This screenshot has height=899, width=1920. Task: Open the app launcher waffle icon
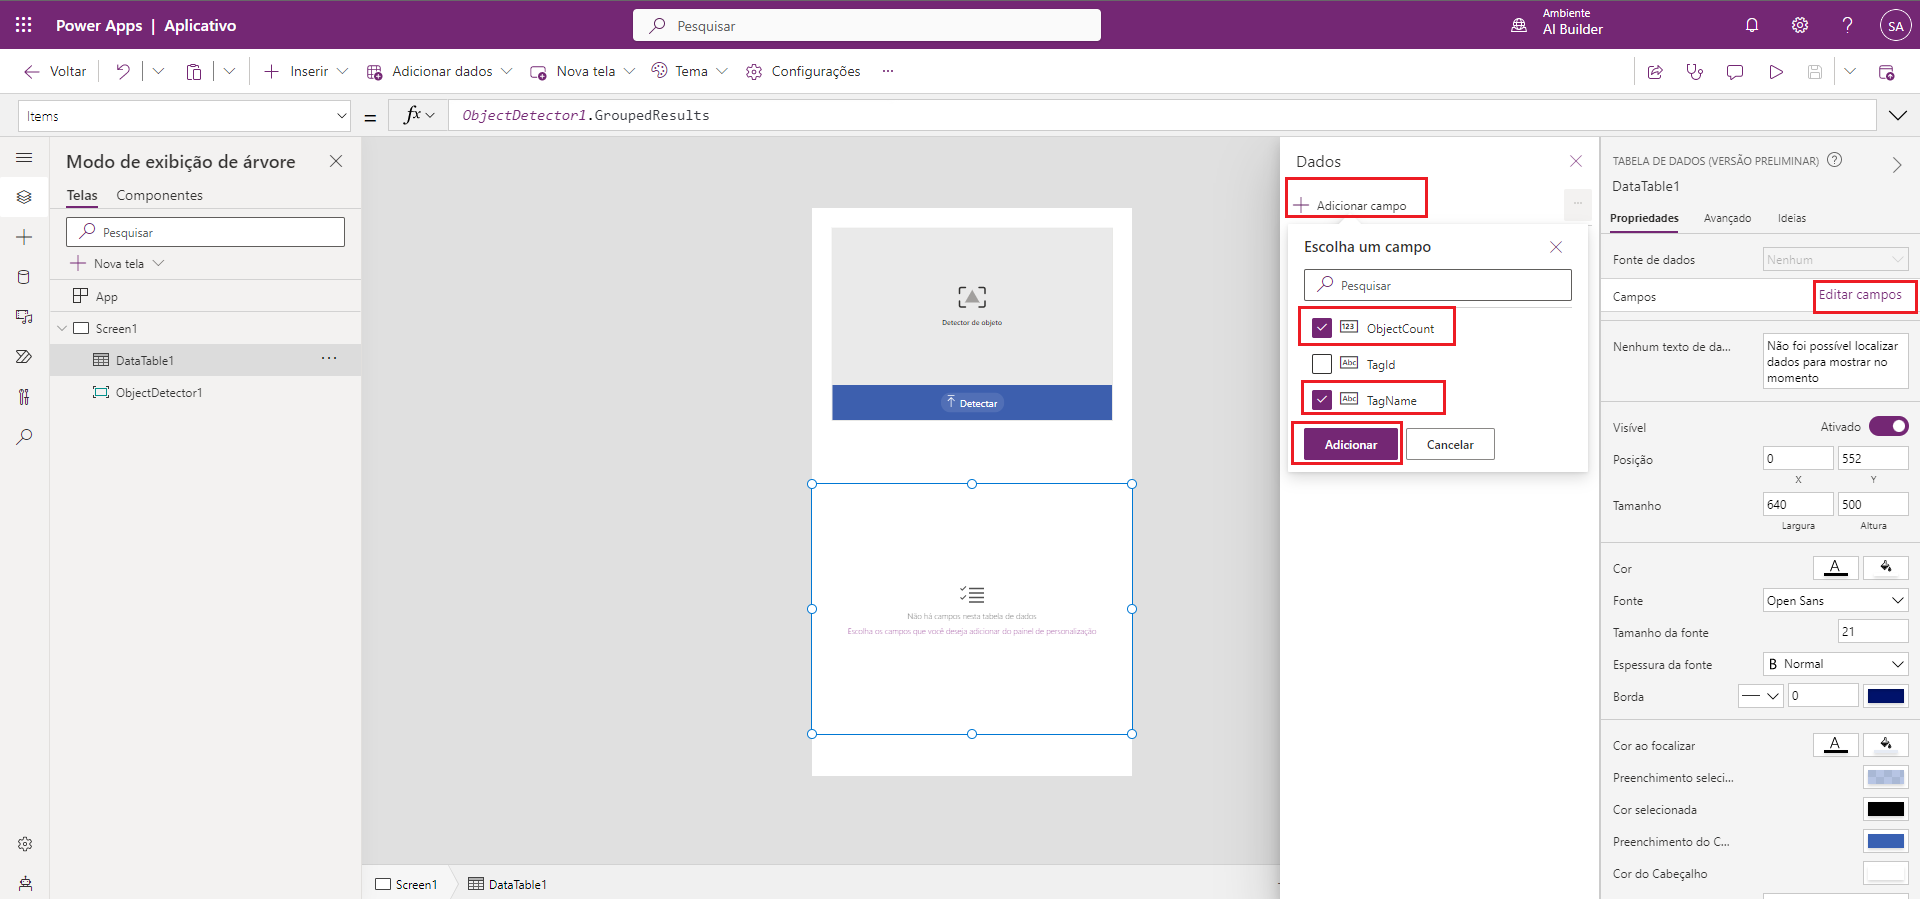24,25
